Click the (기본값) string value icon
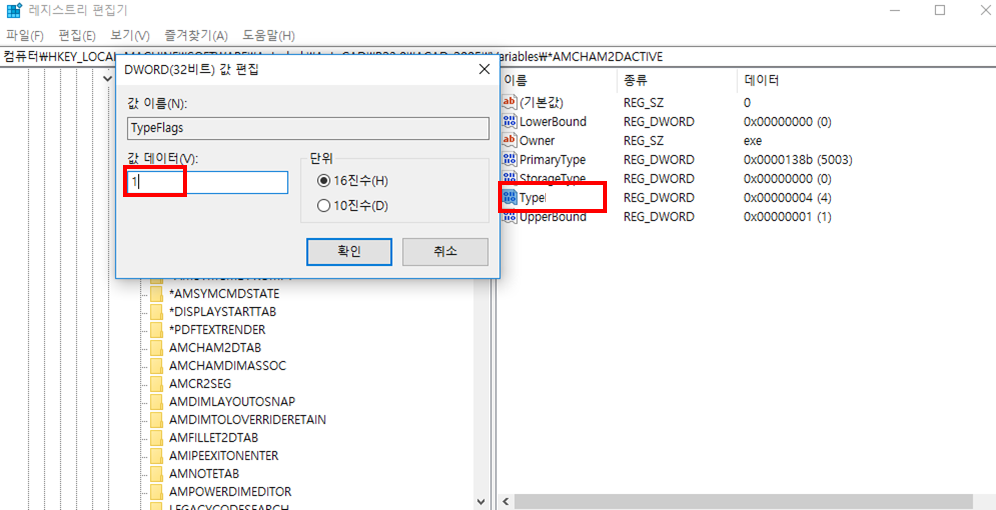The height and width of the screenshot is (510, 996). (x=509, y=102)
